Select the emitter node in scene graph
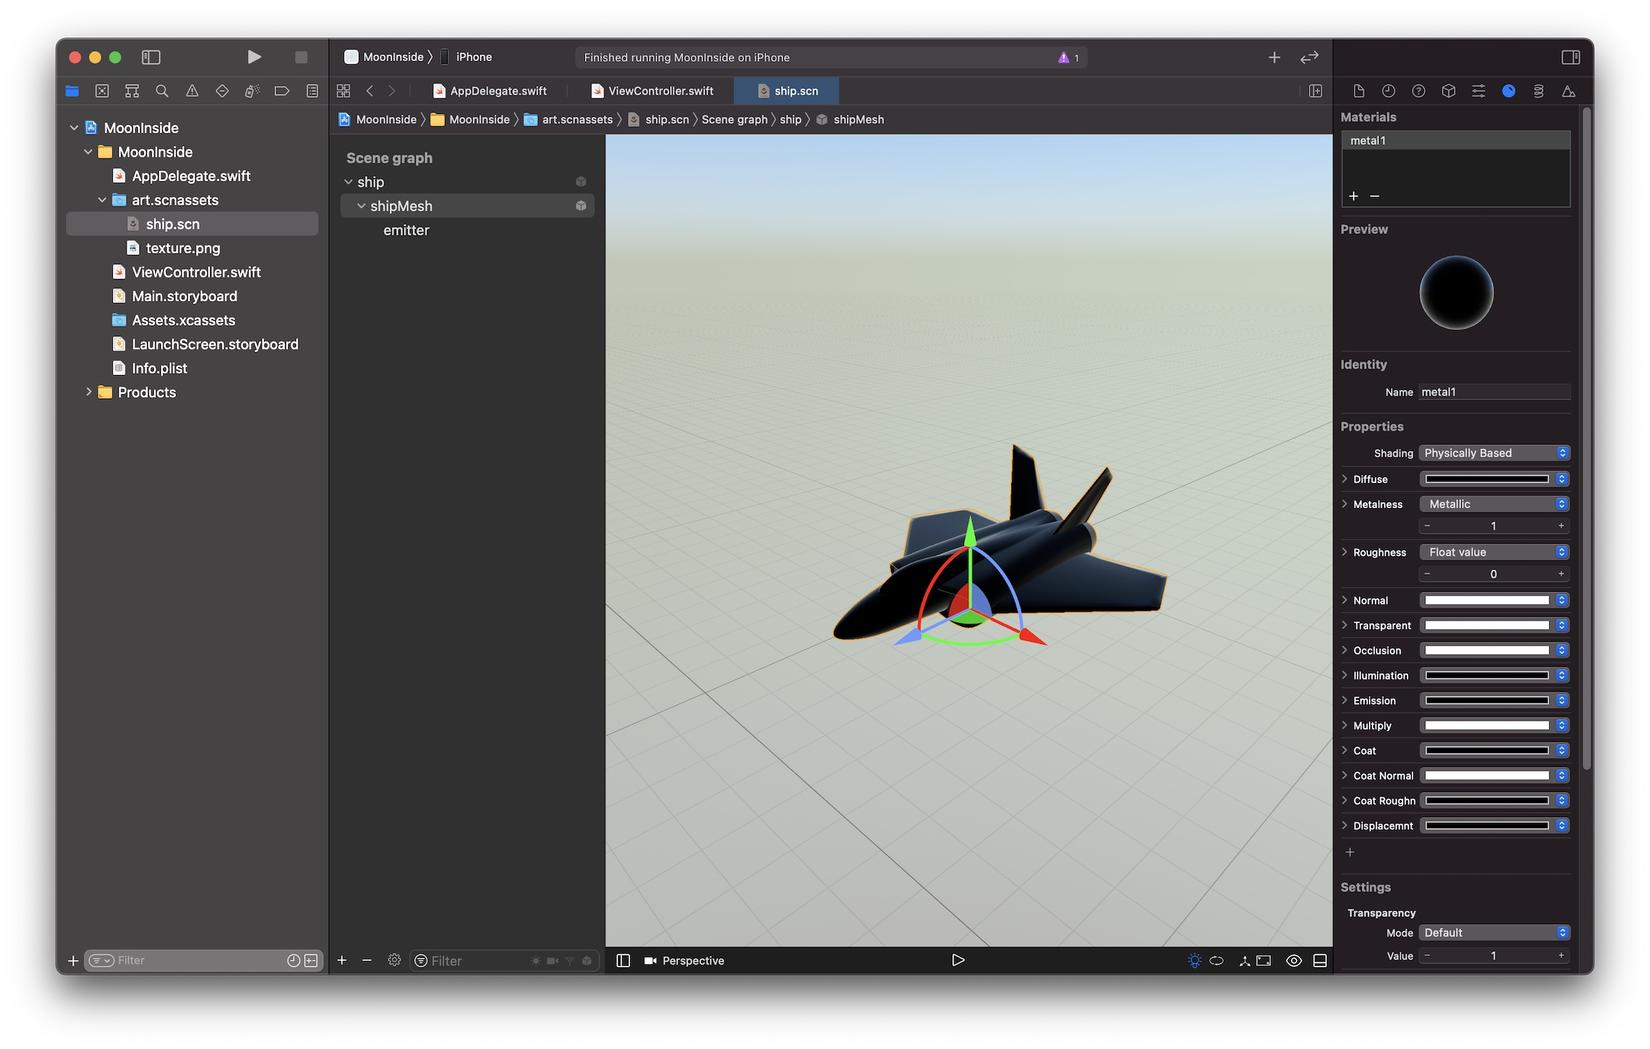The width and height of the screenshot is (1650, 1049). tap(406, 230)
